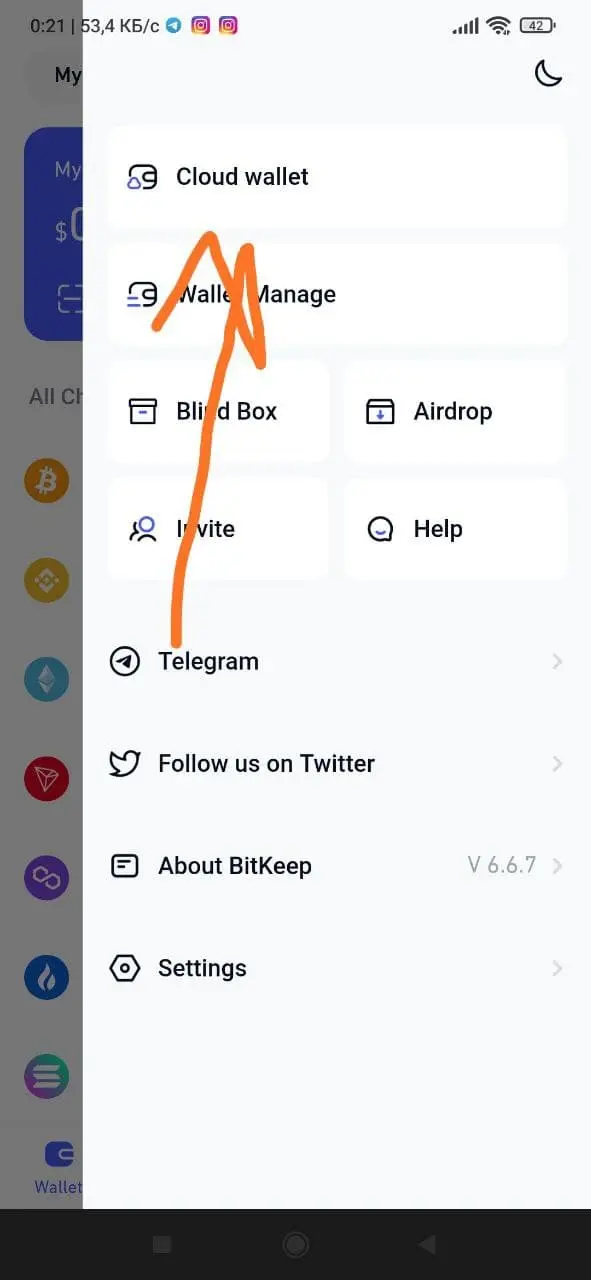This screenshot has width=591, height=1280.
Task: Tap the Bitcoin coin icon behind the drawer
Action: [46, 481]
